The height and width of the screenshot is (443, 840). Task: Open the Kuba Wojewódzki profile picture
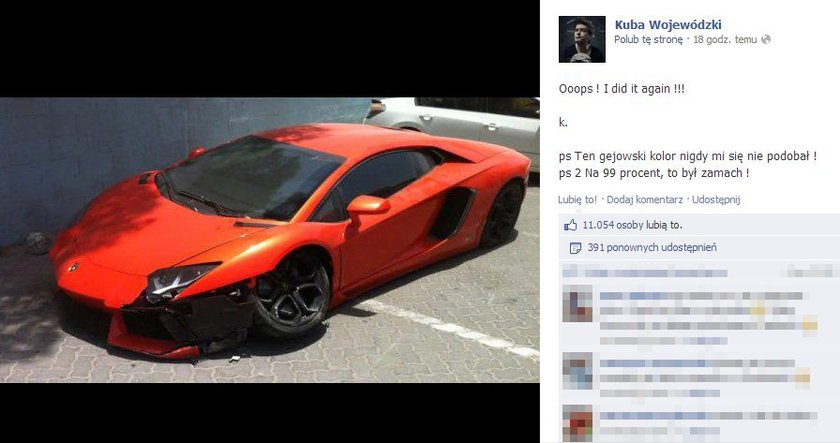582,39
